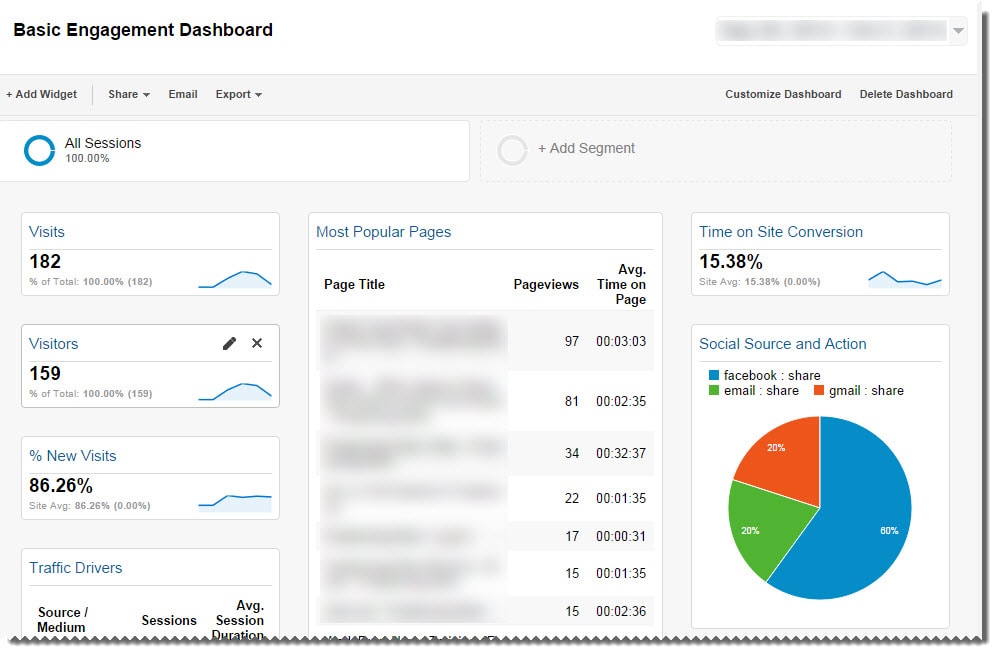Image resolution: width=997 pixels, height=656 pixels.
Task: Open the blurred account selector dropdown arrow
Action: 958,31
